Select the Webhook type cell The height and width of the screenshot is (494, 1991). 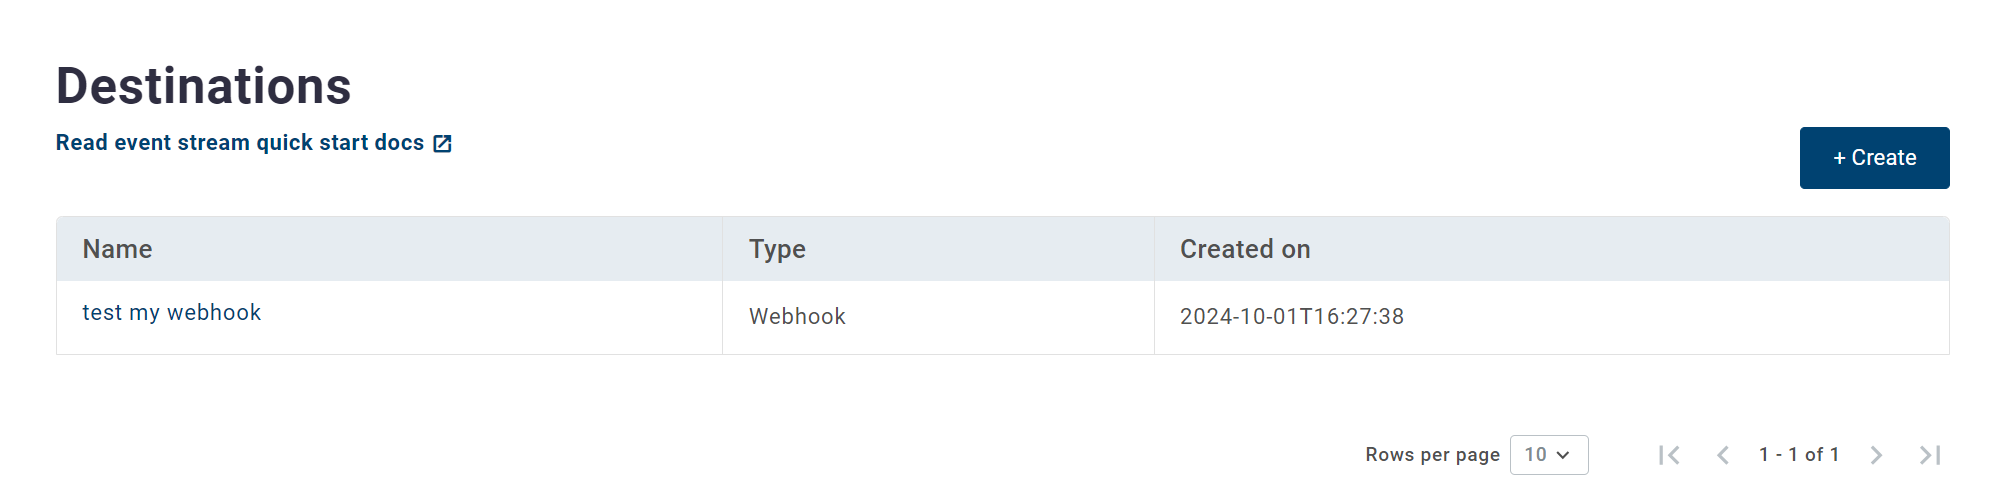click(x=797, y=317)
